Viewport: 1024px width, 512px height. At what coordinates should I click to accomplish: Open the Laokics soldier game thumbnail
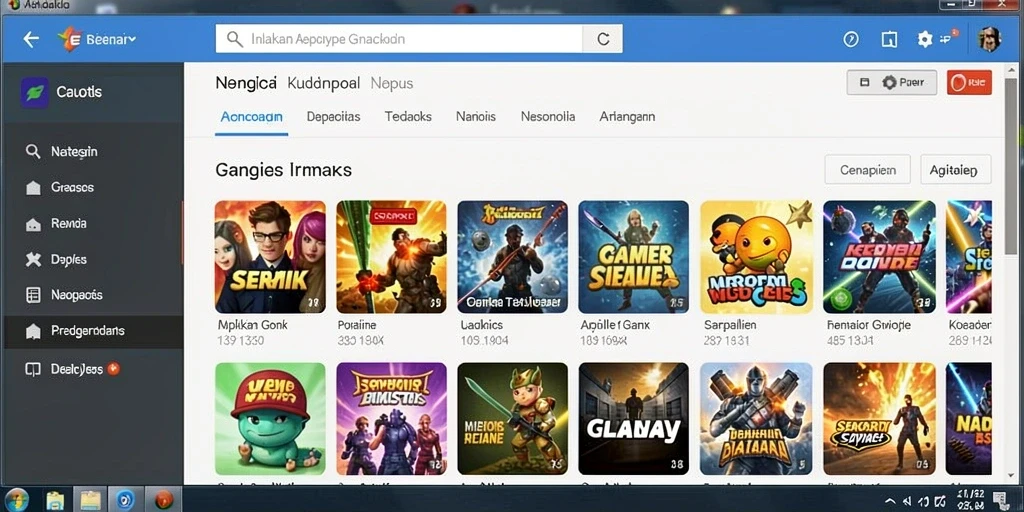513,257
